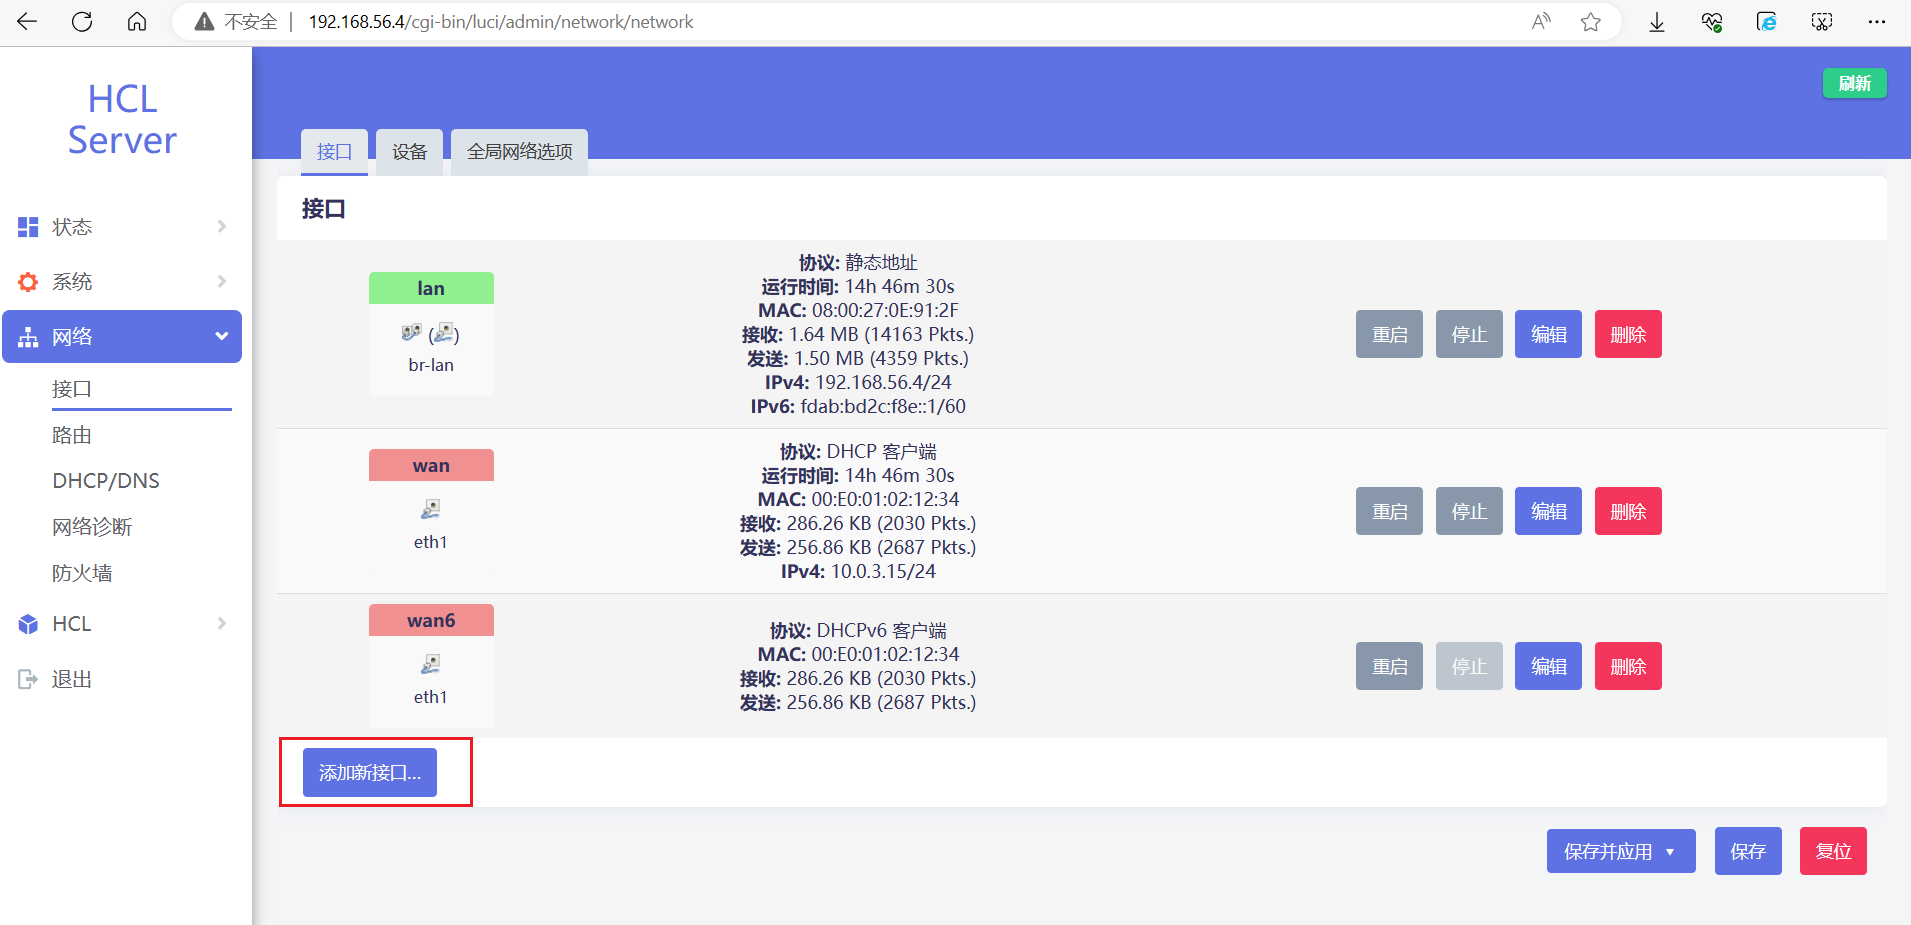Click the 退出 logout icon
1911x925 pixels.
tap(27, 678)
